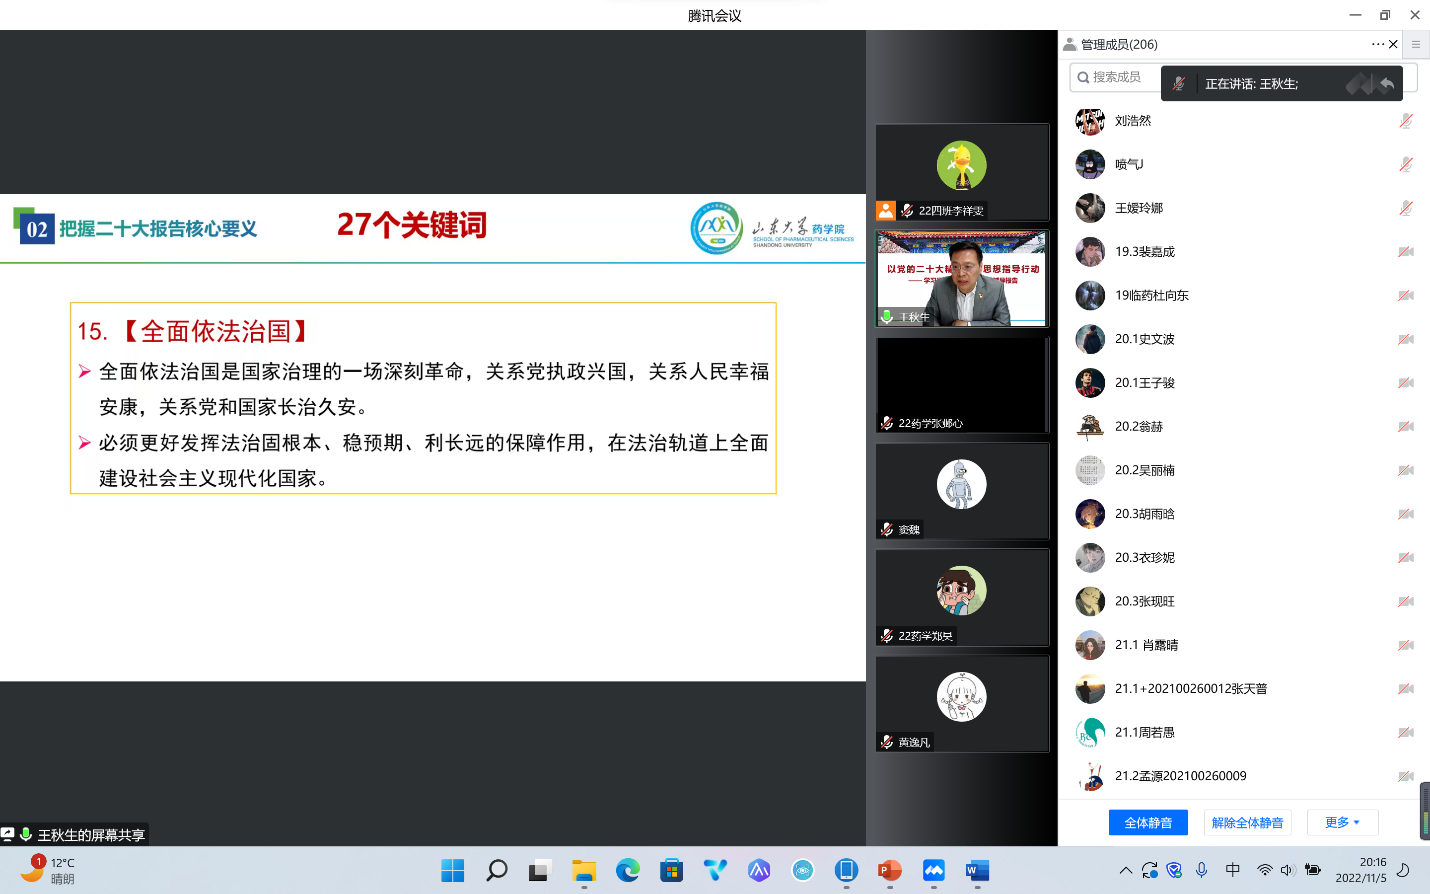Viewport: 1430px width, 894px height.
Task: Toggle mute for member 刘浩然
Action: point(1405,121)
